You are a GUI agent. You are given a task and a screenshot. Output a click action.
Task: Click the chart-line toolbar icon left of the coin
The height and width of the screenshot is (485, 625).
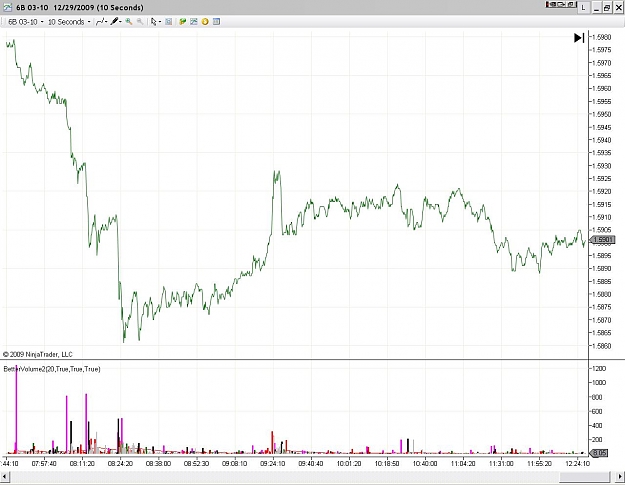click(194, 22)
